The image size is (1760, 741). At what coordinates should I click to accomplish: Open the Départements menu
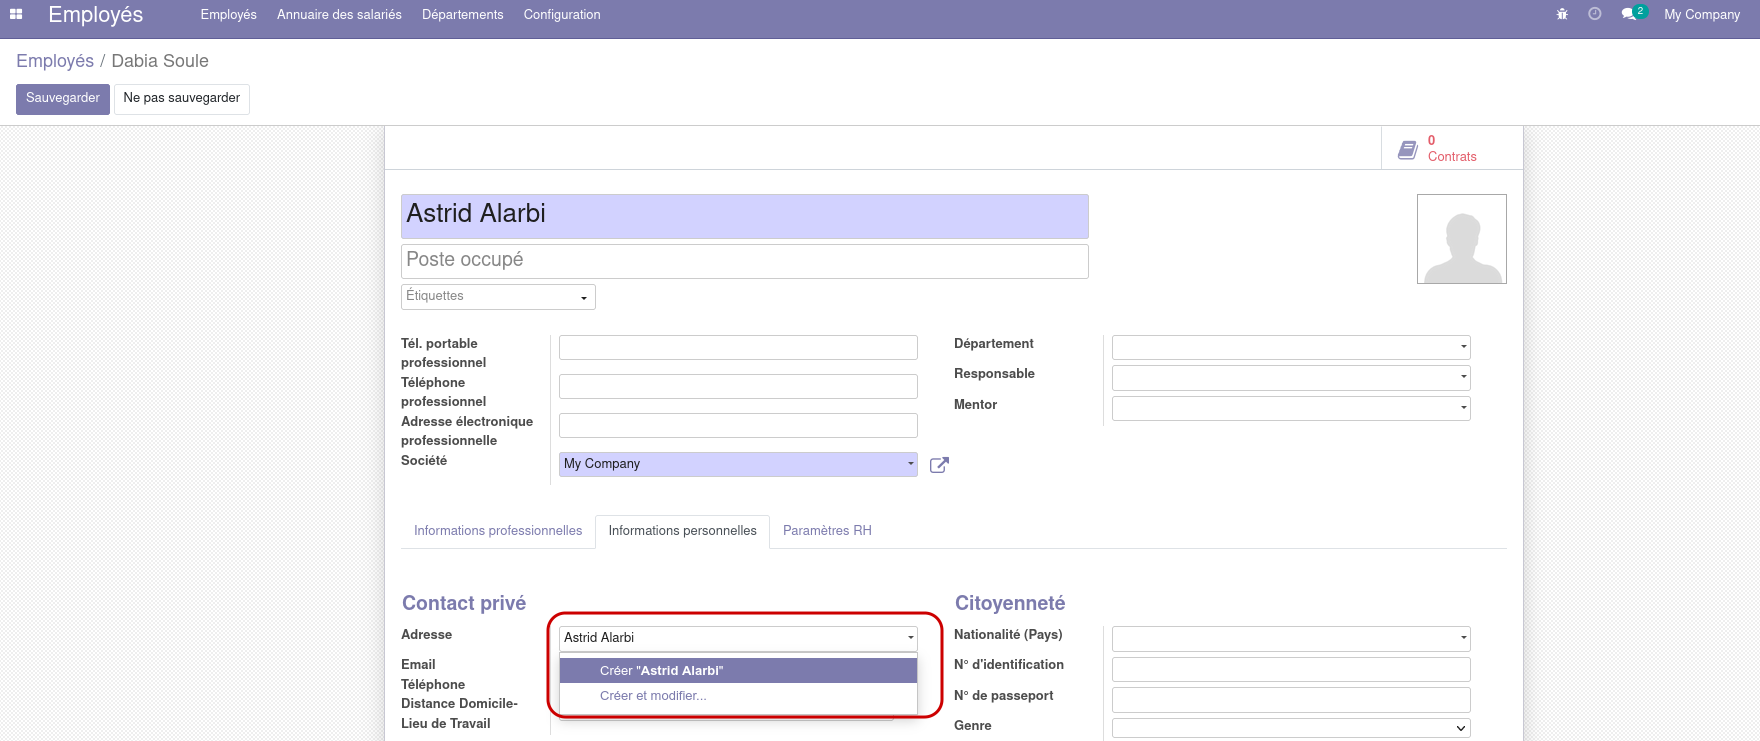pyautogui.click(x=462, y=15)
